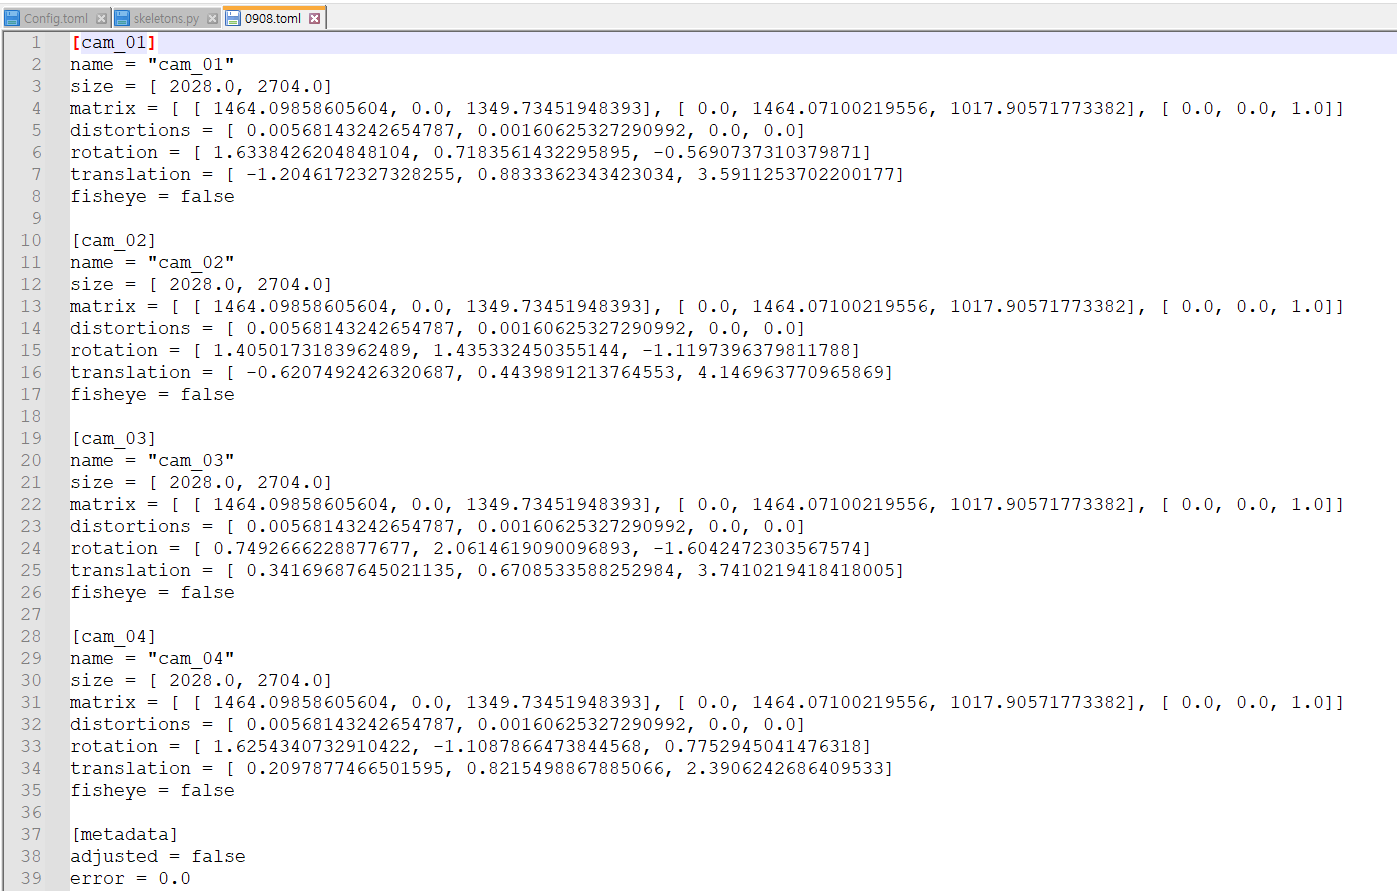Click the adjusted = false line

click(x=158, y=856)
